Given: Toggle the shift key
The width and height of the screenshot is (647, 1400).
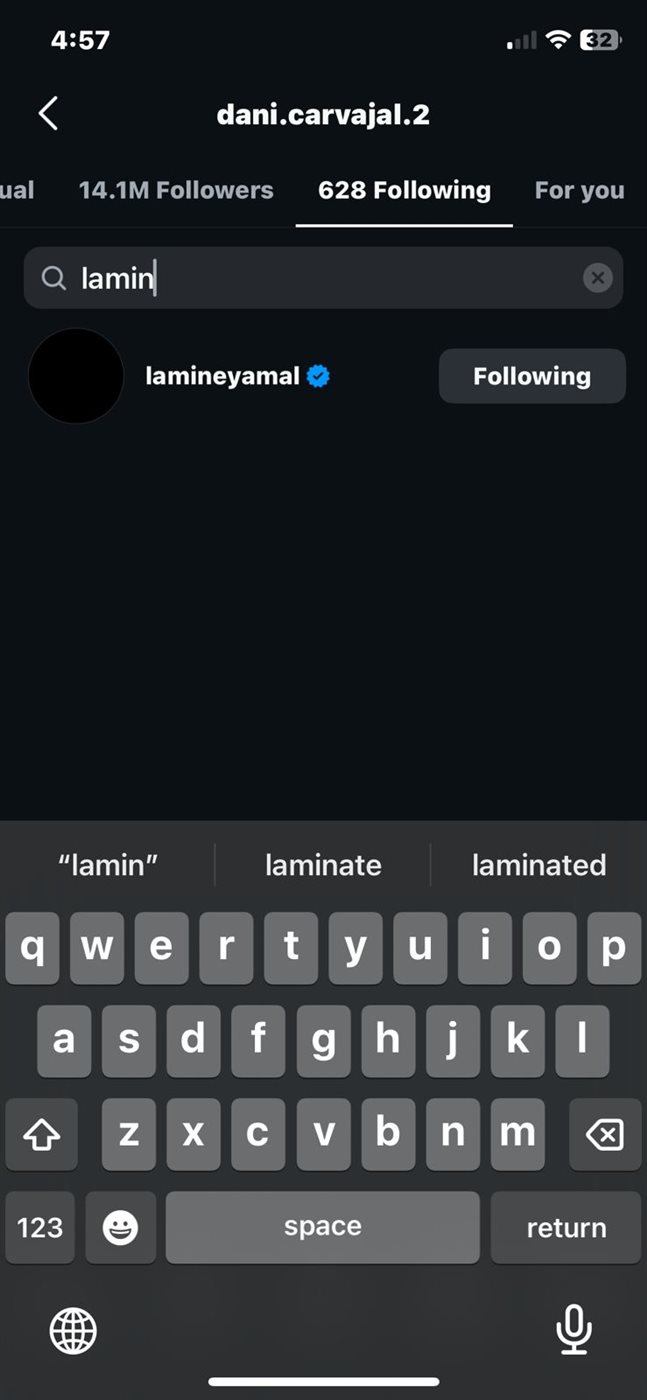Looking at the screenshot, I should coord(41,1134).
